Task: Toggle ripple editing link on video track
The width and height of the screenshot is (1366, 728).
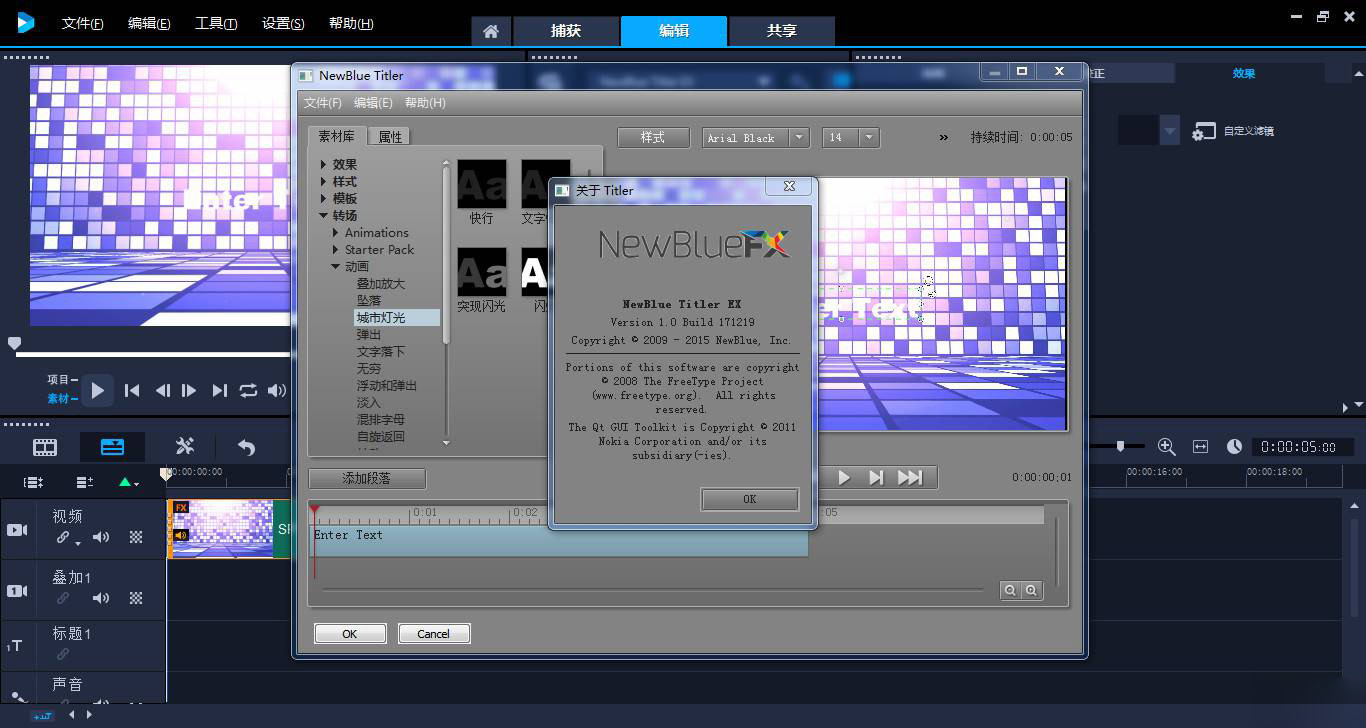Action: (x=63, y=538)
